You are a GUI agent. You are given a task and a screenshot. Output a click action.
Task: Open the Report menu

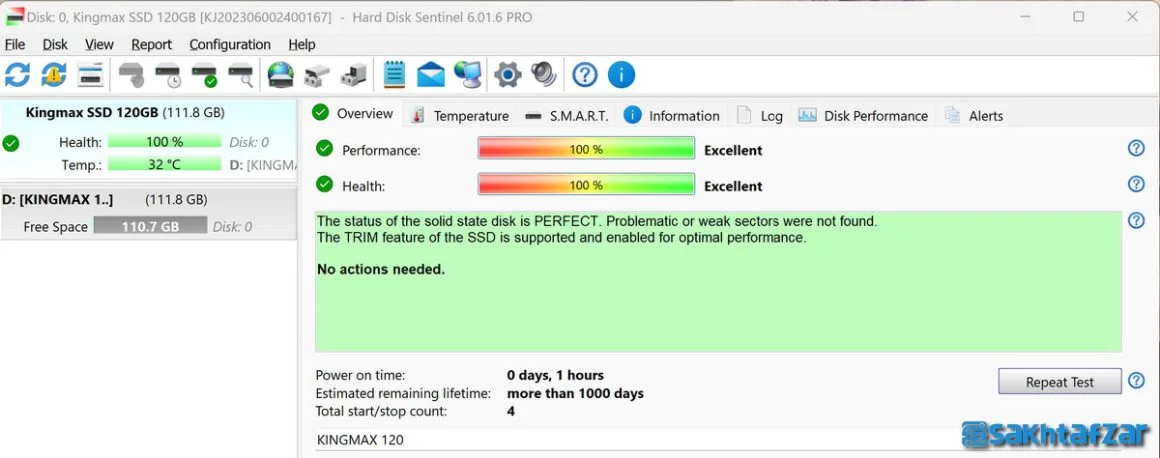(x=152, y=44)
